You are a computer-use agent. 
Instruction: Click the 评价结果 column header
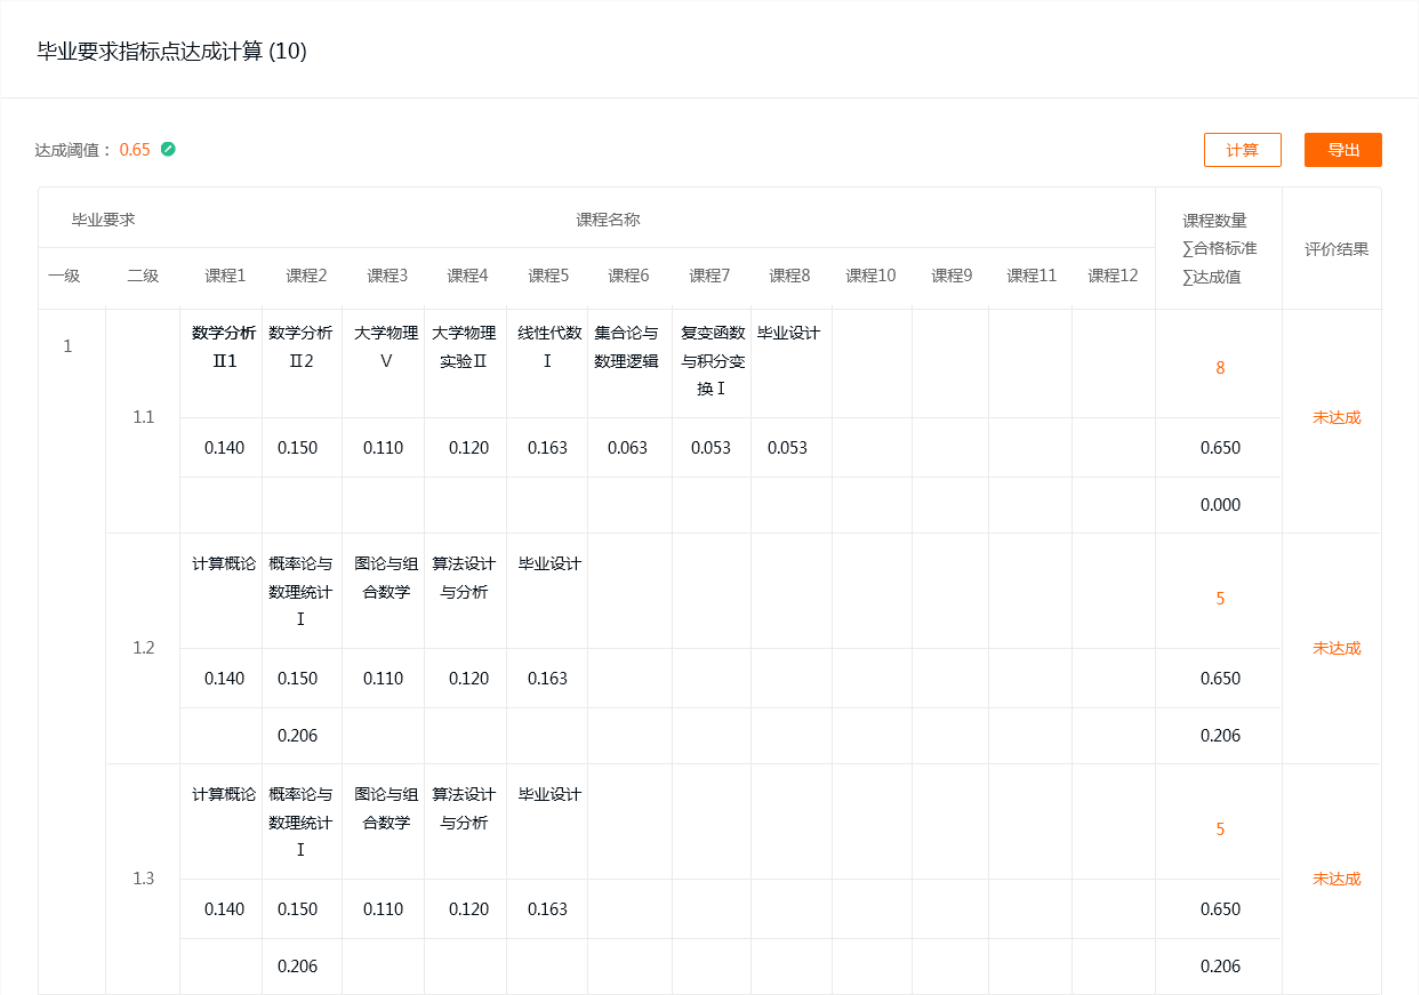1336,249
